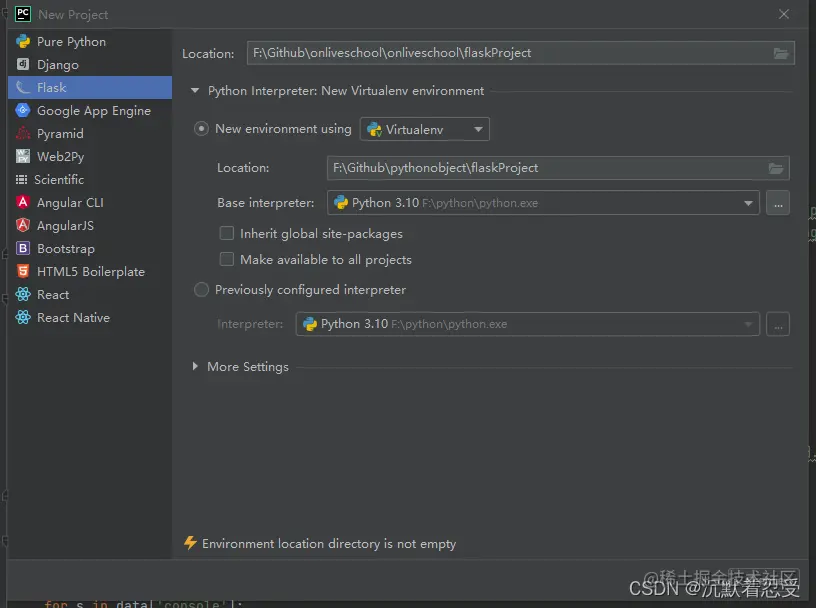Select AngularJS project type
Image resolution: width=816 pixels, height=608 pixels.
pyautogui.click(x=90, y=225)
